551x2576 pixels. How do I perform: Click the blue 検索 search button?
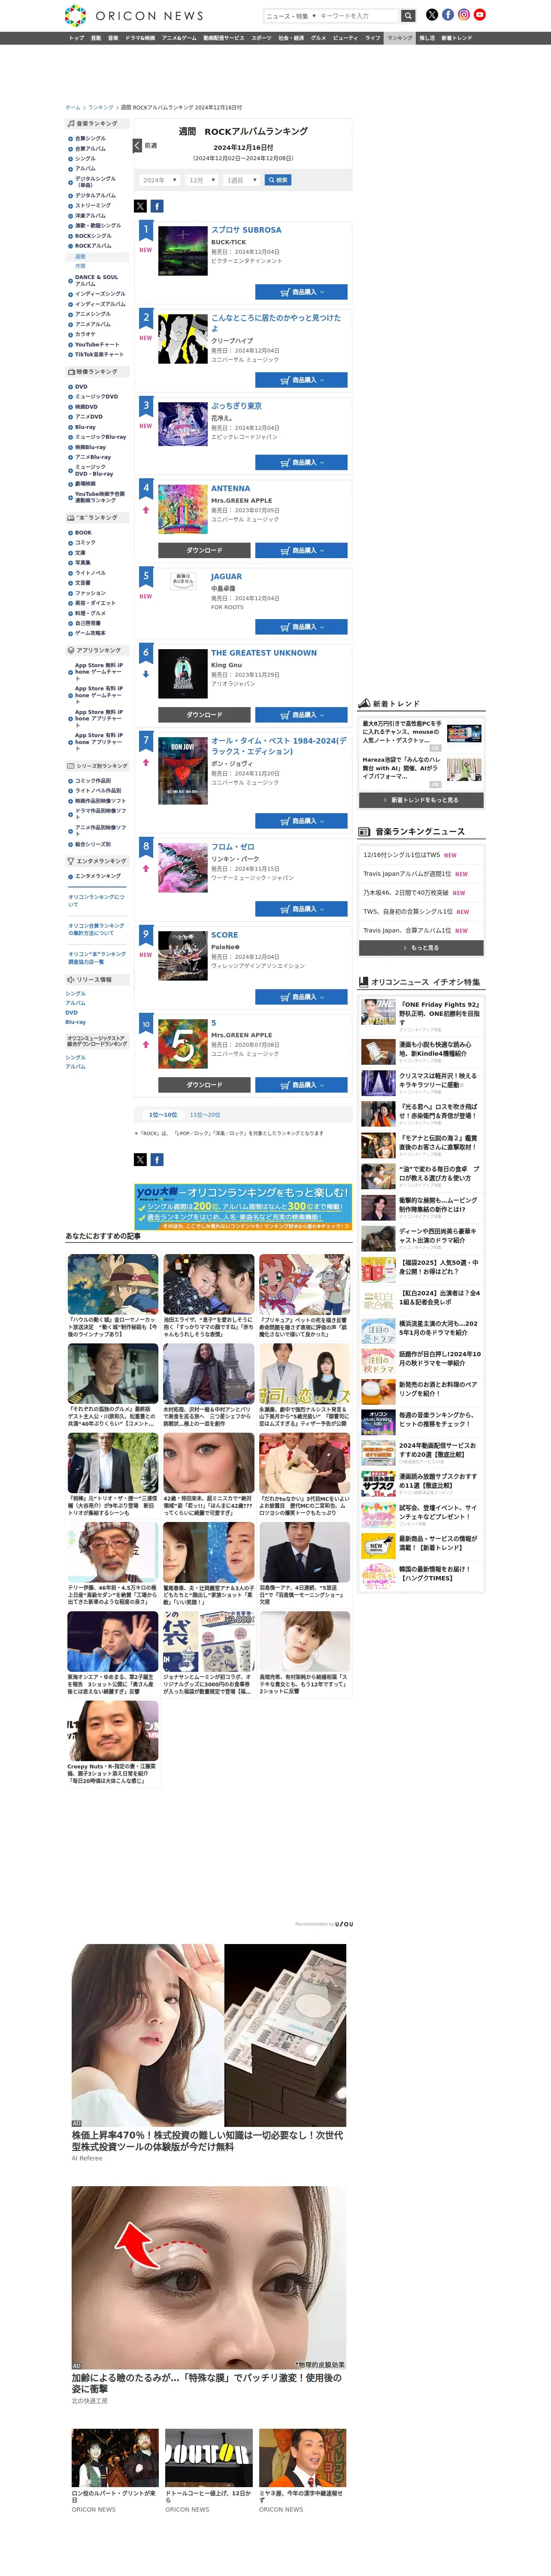278,180
